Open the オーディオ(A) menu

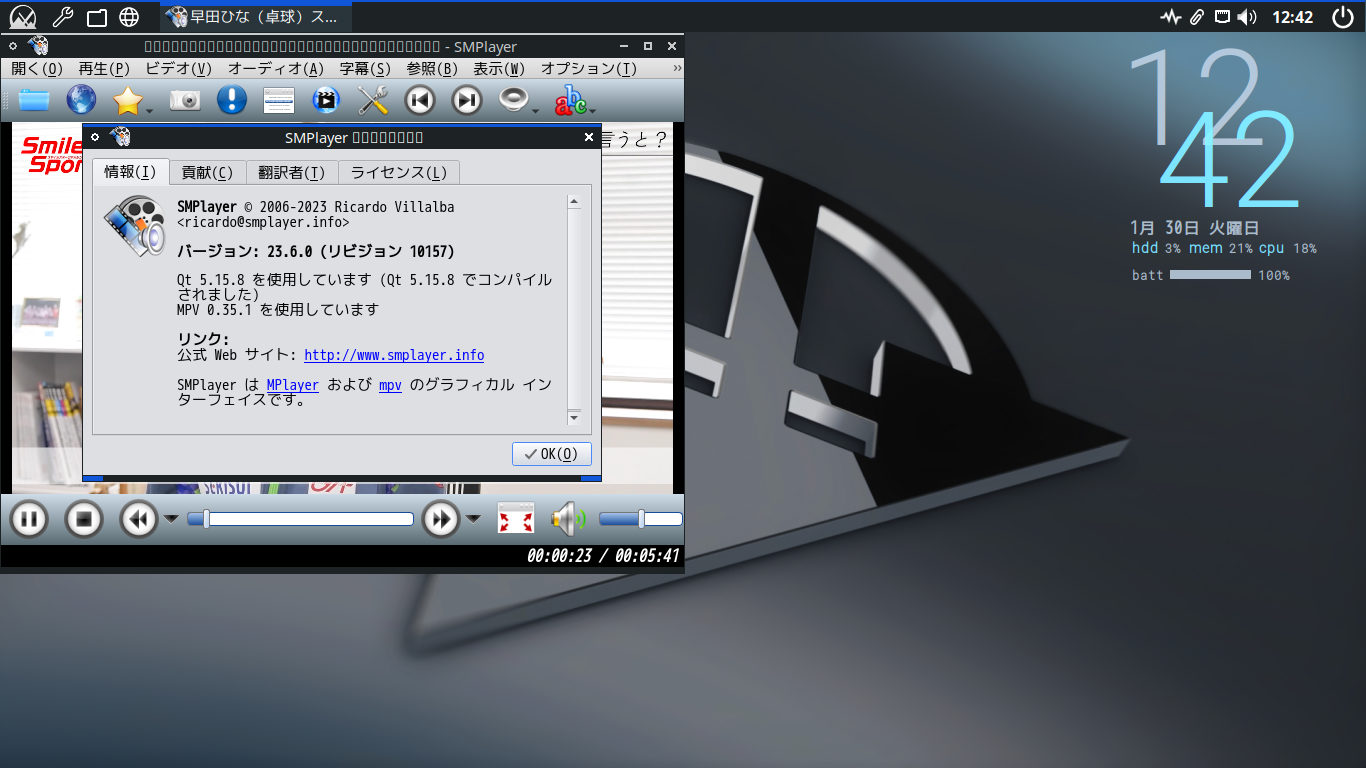(x=275, y=69)
